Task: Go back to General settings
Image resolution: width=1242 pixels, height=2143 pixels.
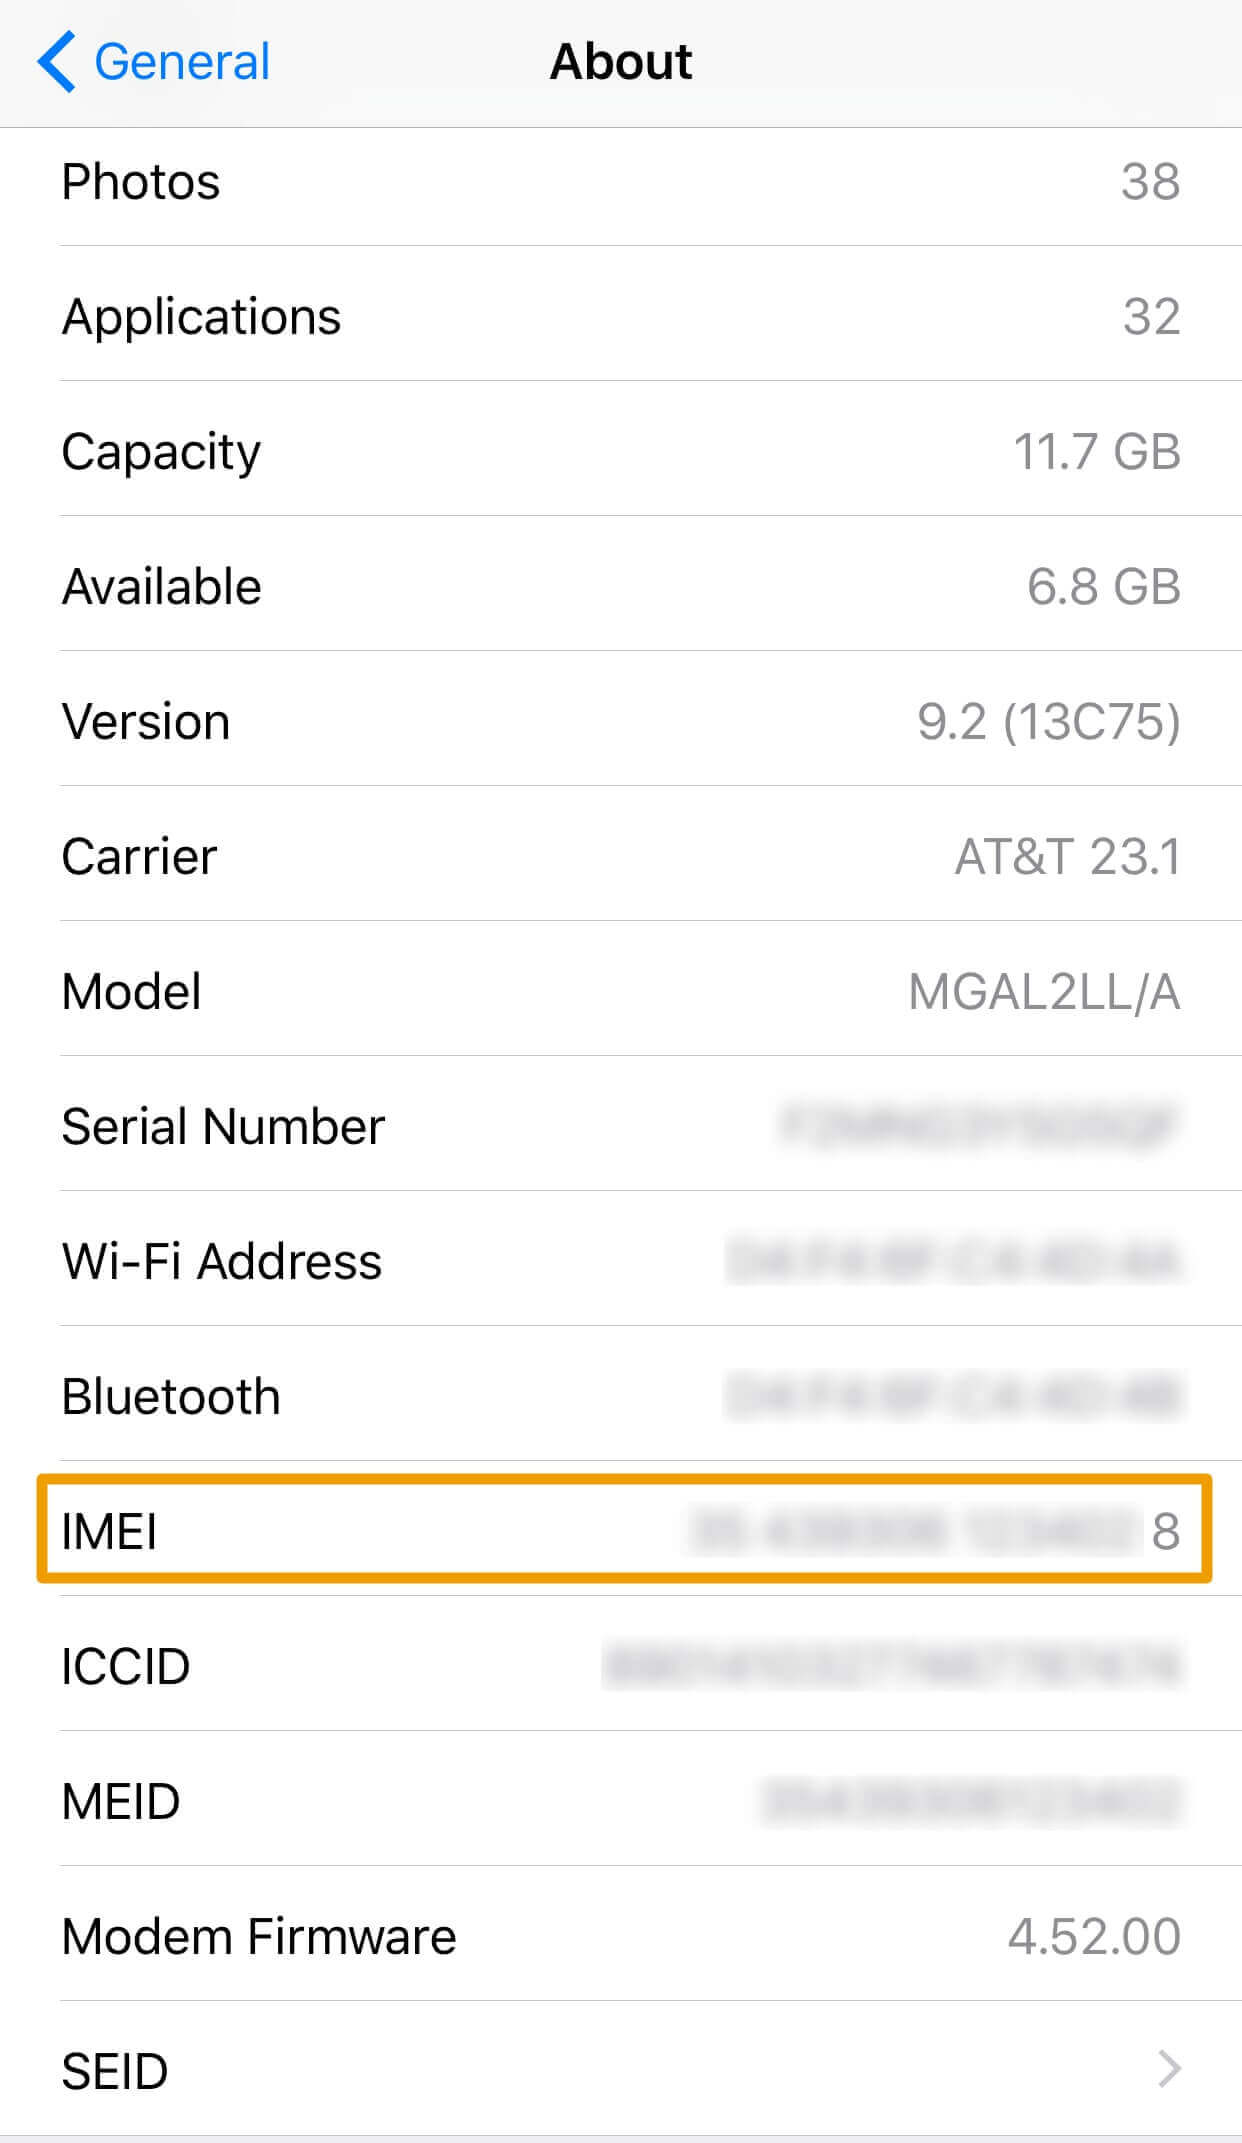Action: coord(154,61)
